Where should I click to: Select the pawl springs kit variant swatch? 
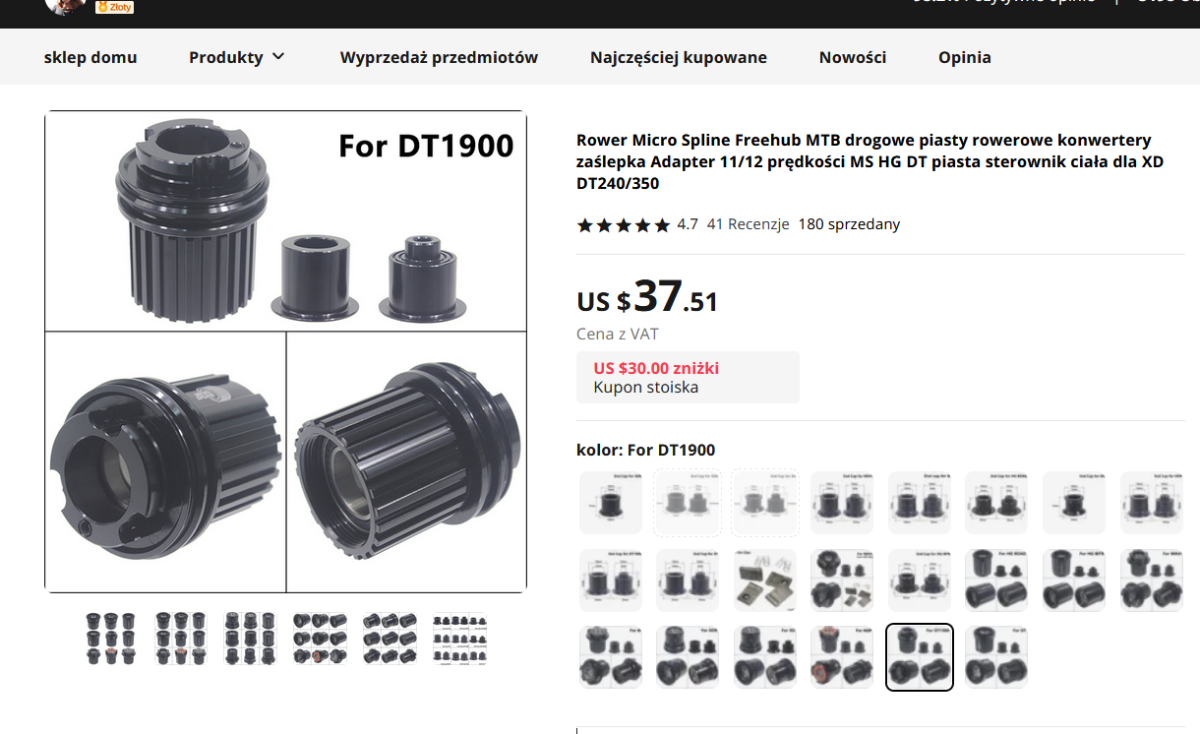765,580
